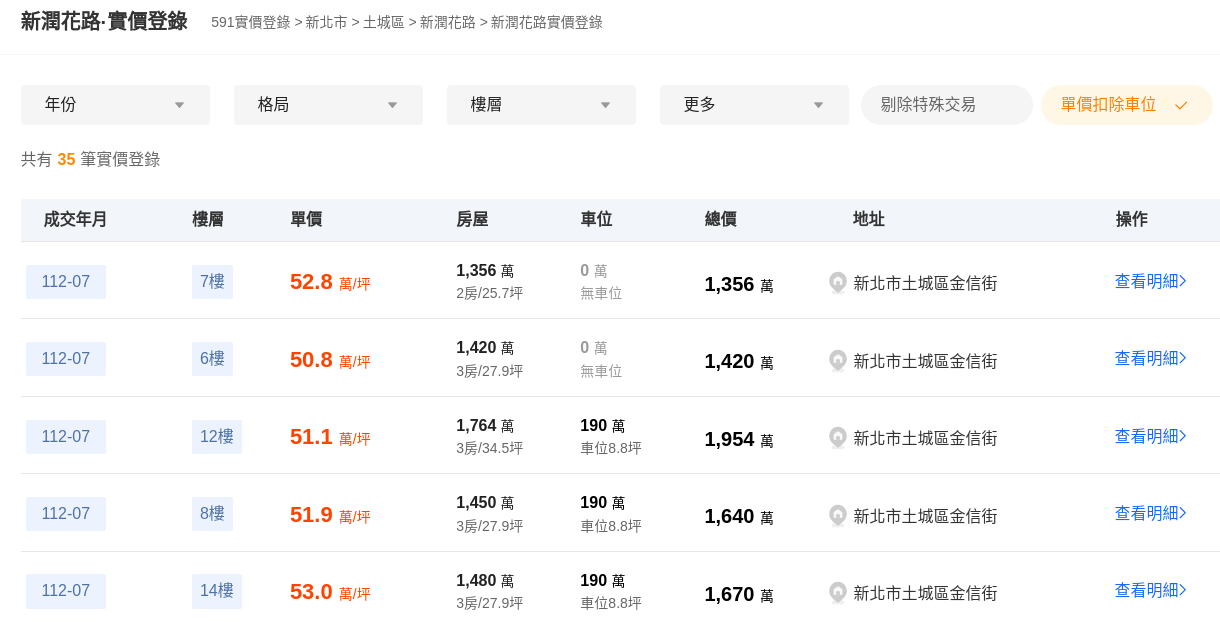Navigate to 新北市 breadcrumb
This screenshot has height=627, width=1220.
(x=326, y=22)
